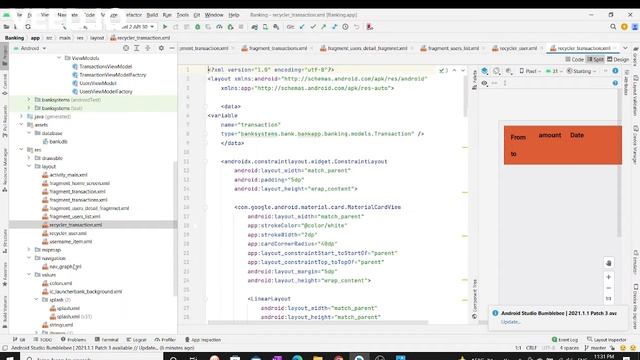Open the AVD device manager icon
This screenshot has height=360, width=640.
tap(265, 27)
